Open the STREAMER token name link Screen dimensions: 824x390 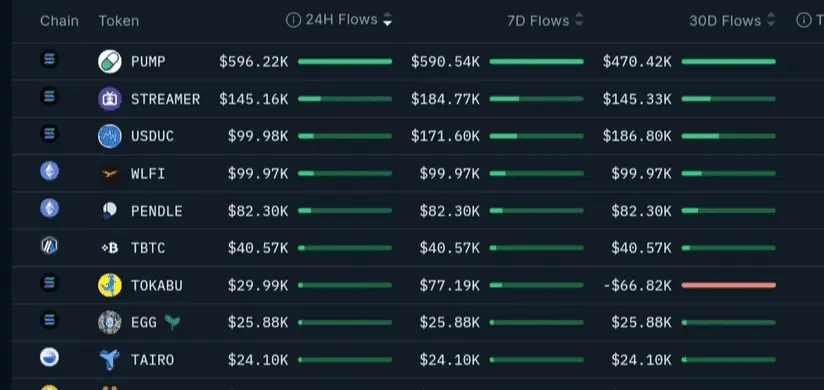pyautogui.click(x=166, y=99)
